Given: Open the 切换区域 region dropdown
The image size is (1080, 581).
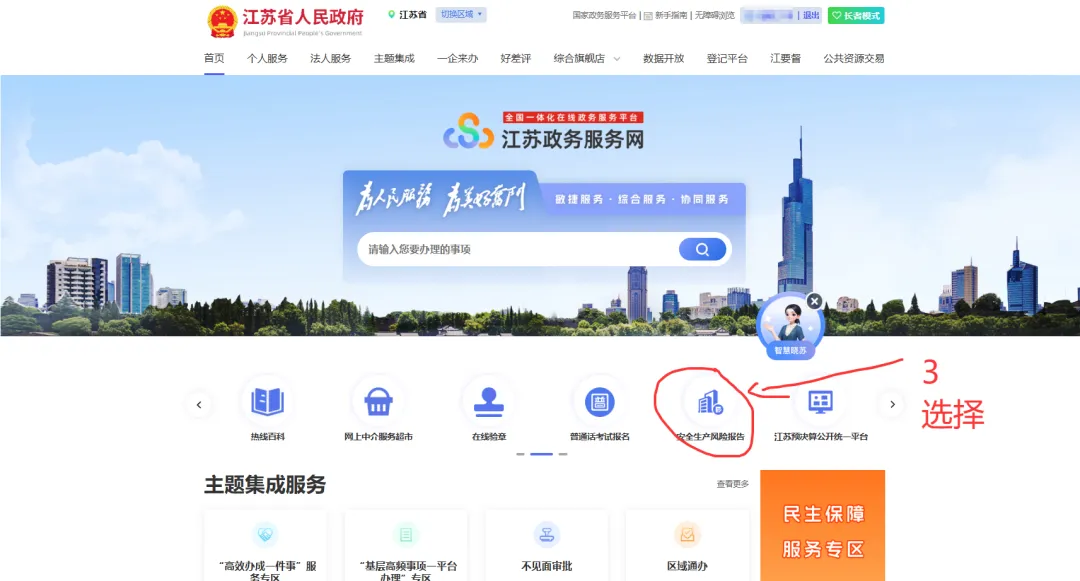Looking at the screenshot, I should [x=461, y=14].
